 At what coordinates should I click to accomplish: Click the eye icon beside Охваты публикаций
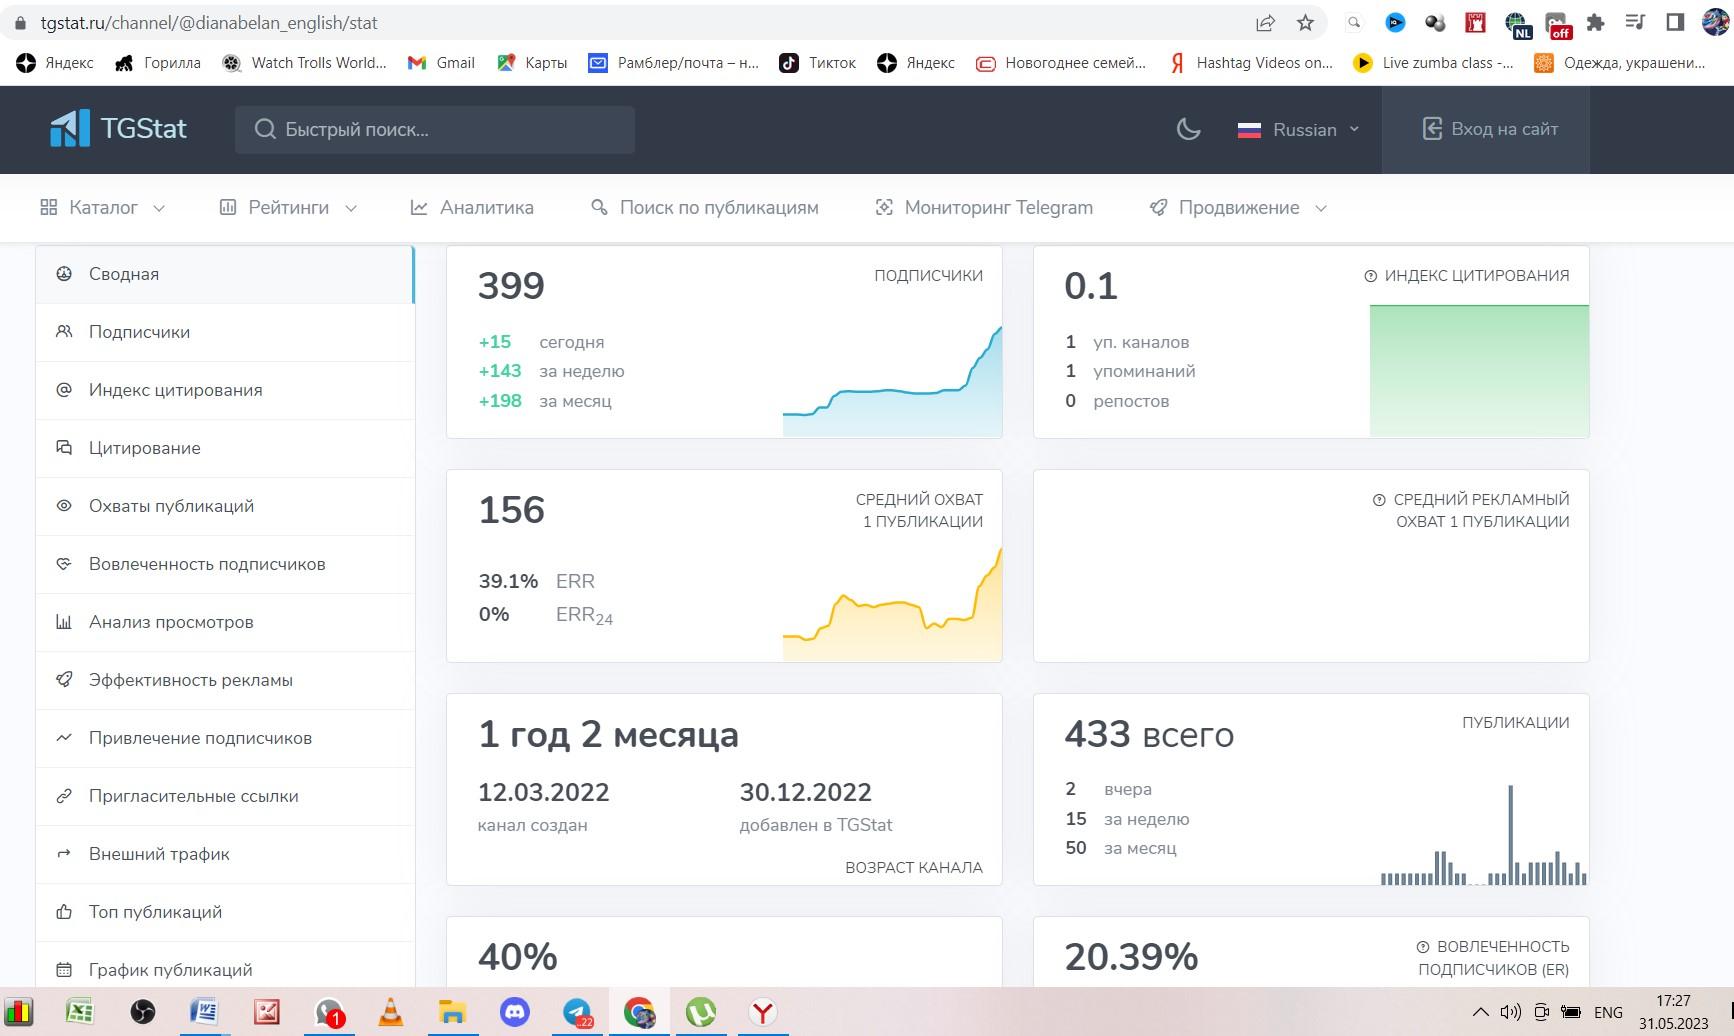point(64,506)
